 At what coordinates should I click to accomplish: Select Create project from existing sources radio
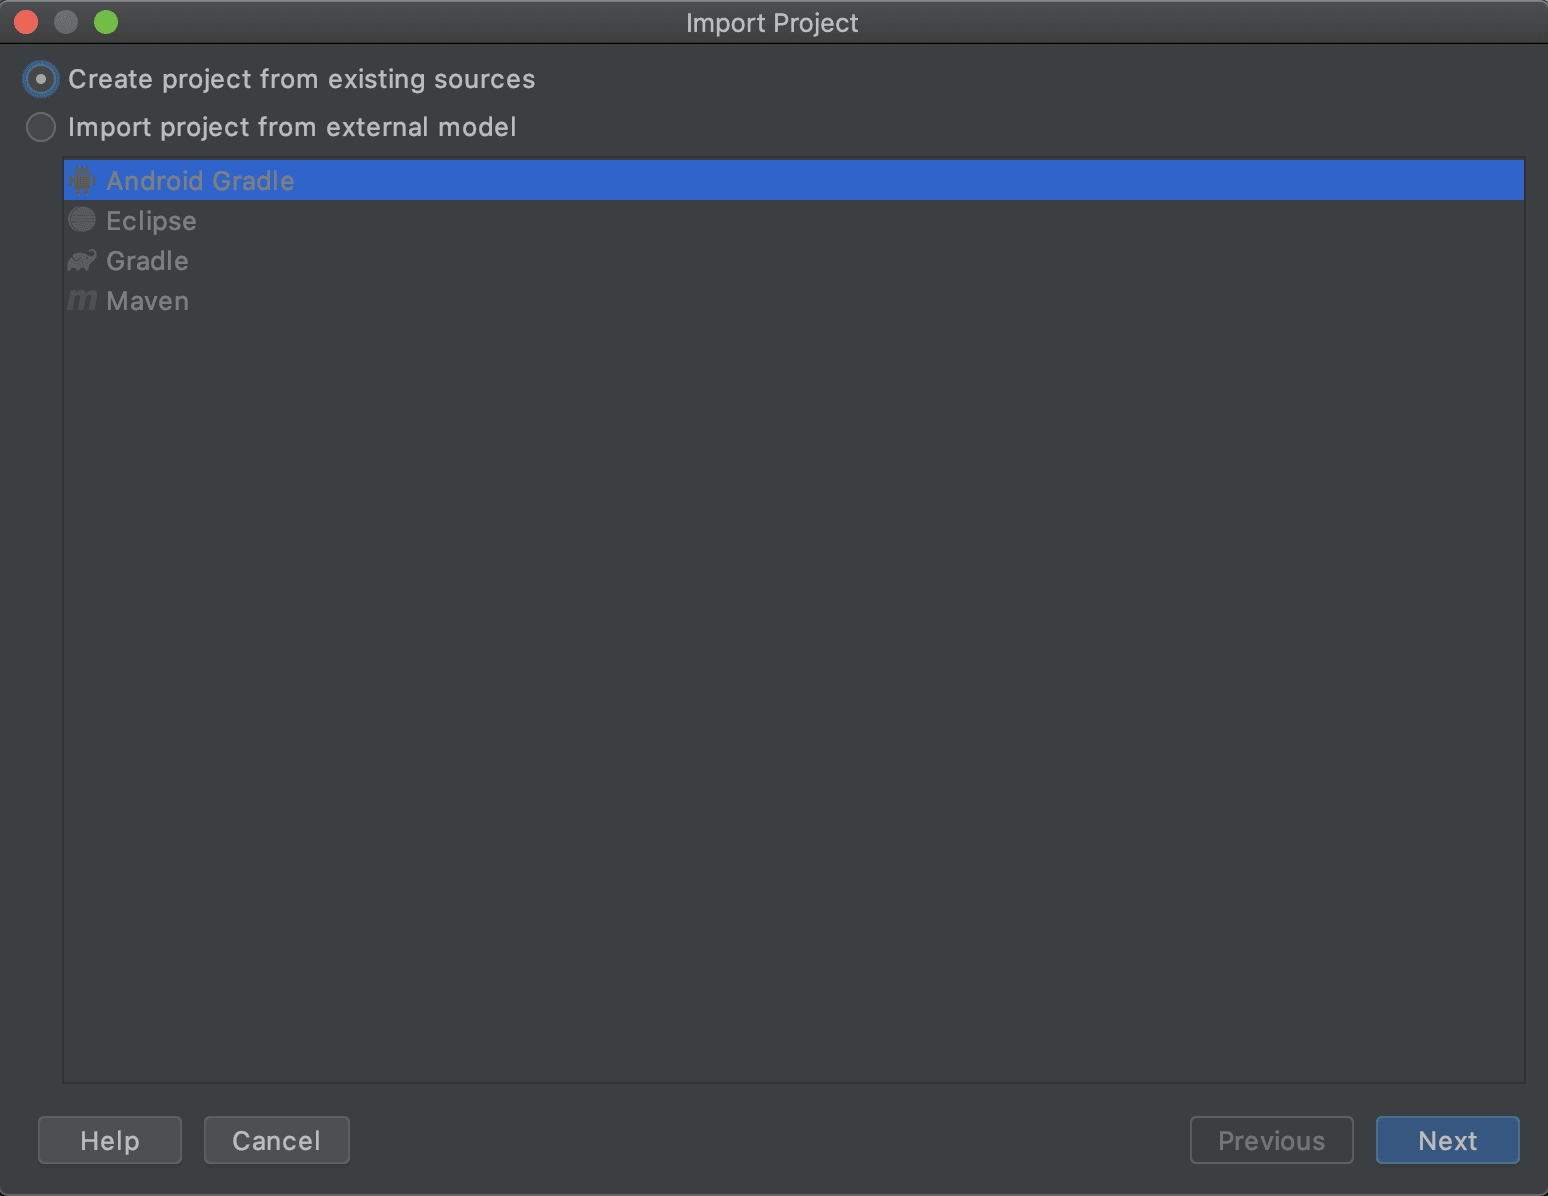(x=41, y=79)
